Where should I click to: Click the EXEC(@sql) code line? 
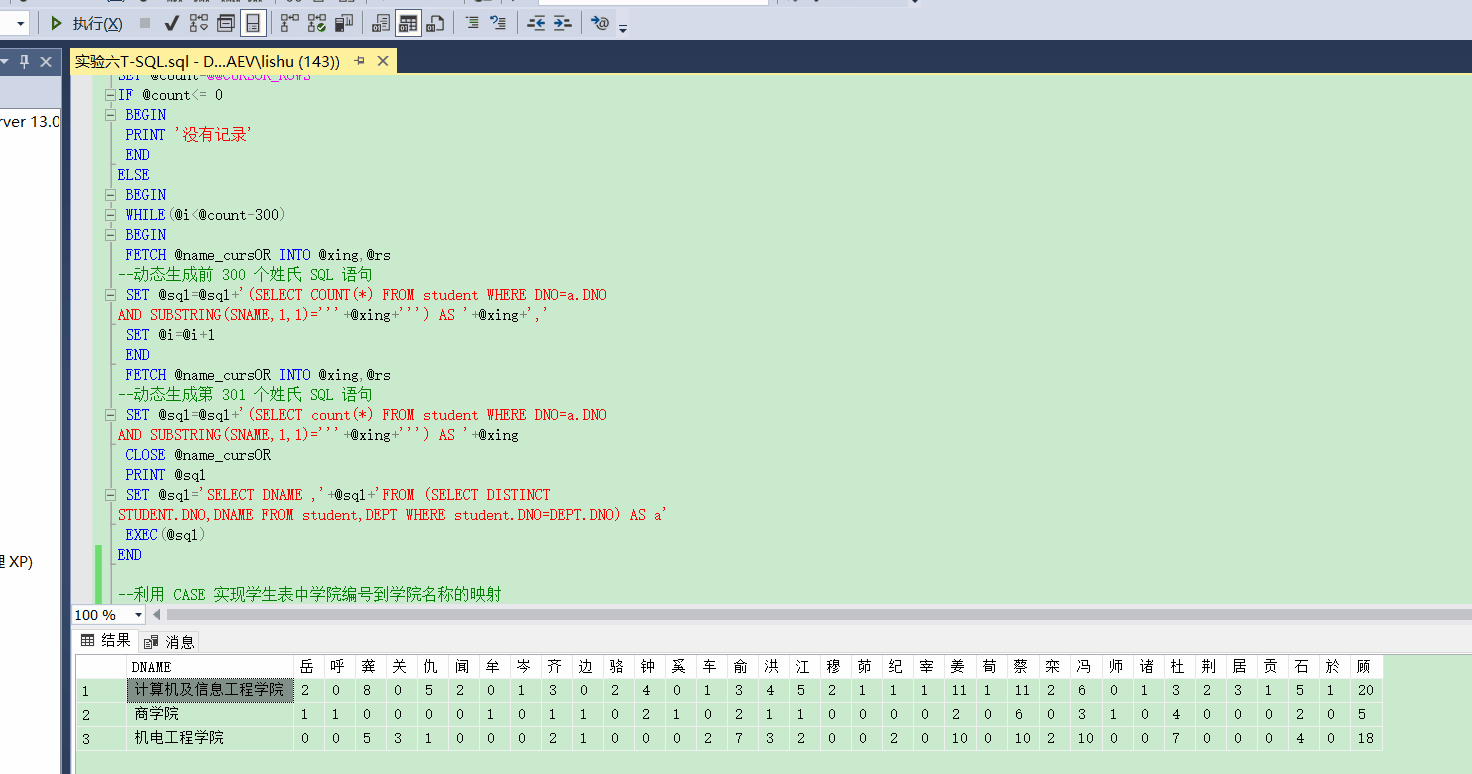pyautogui.click(x=165, y=535)
